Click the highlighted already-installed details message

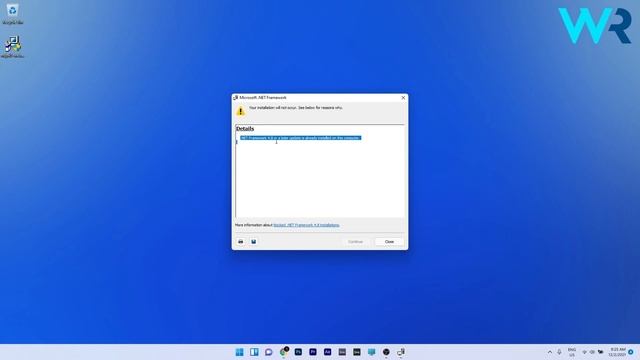(x=300, y=138)
